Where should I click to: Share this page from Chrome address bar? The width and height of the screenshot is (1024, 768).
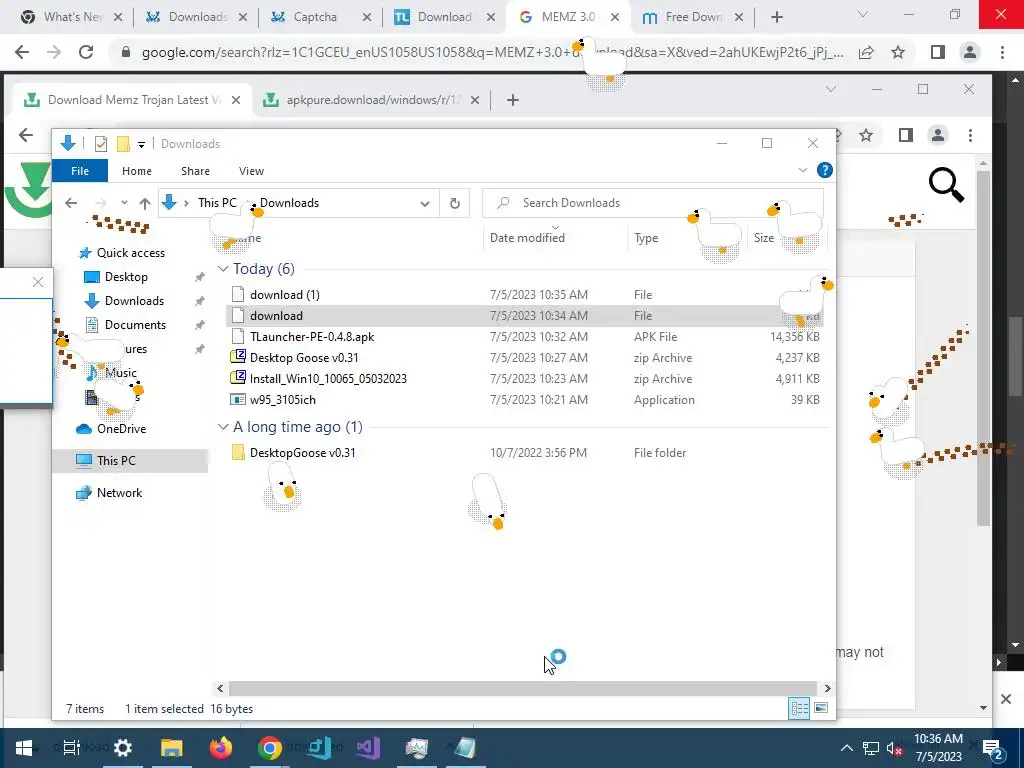(x=866, y=52)
